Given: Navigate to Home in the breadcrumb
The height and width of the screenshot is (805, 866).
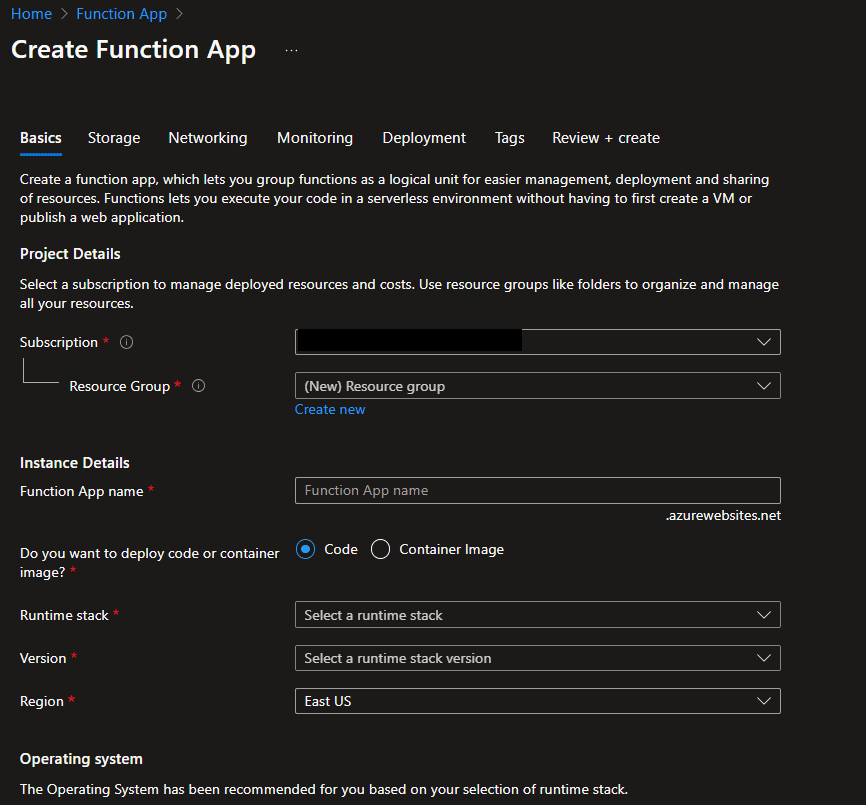Looking at the screenshot, I should coord(31,14).
